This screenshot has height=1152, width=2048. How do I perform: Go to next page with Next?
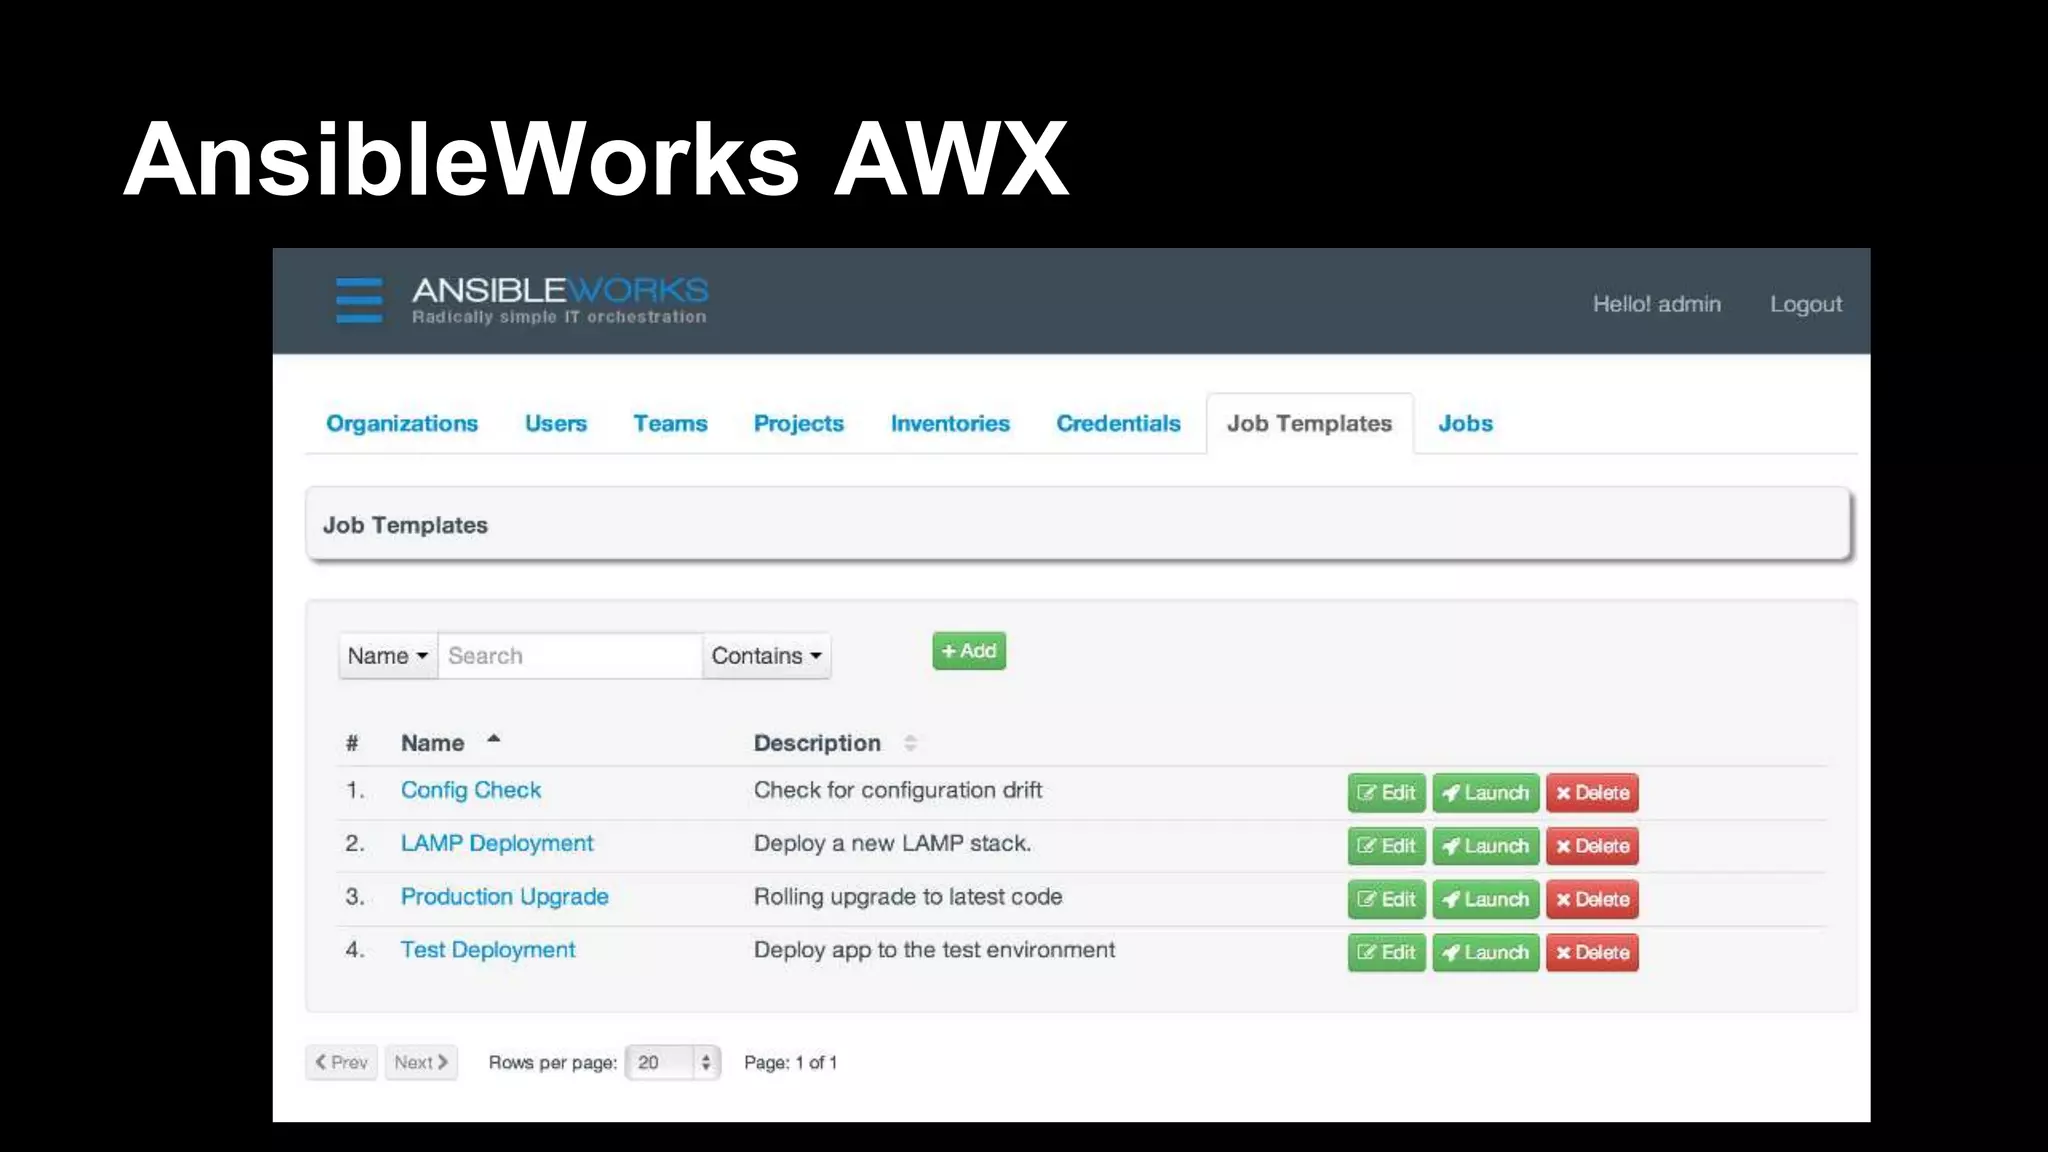tap(421, 1062)
